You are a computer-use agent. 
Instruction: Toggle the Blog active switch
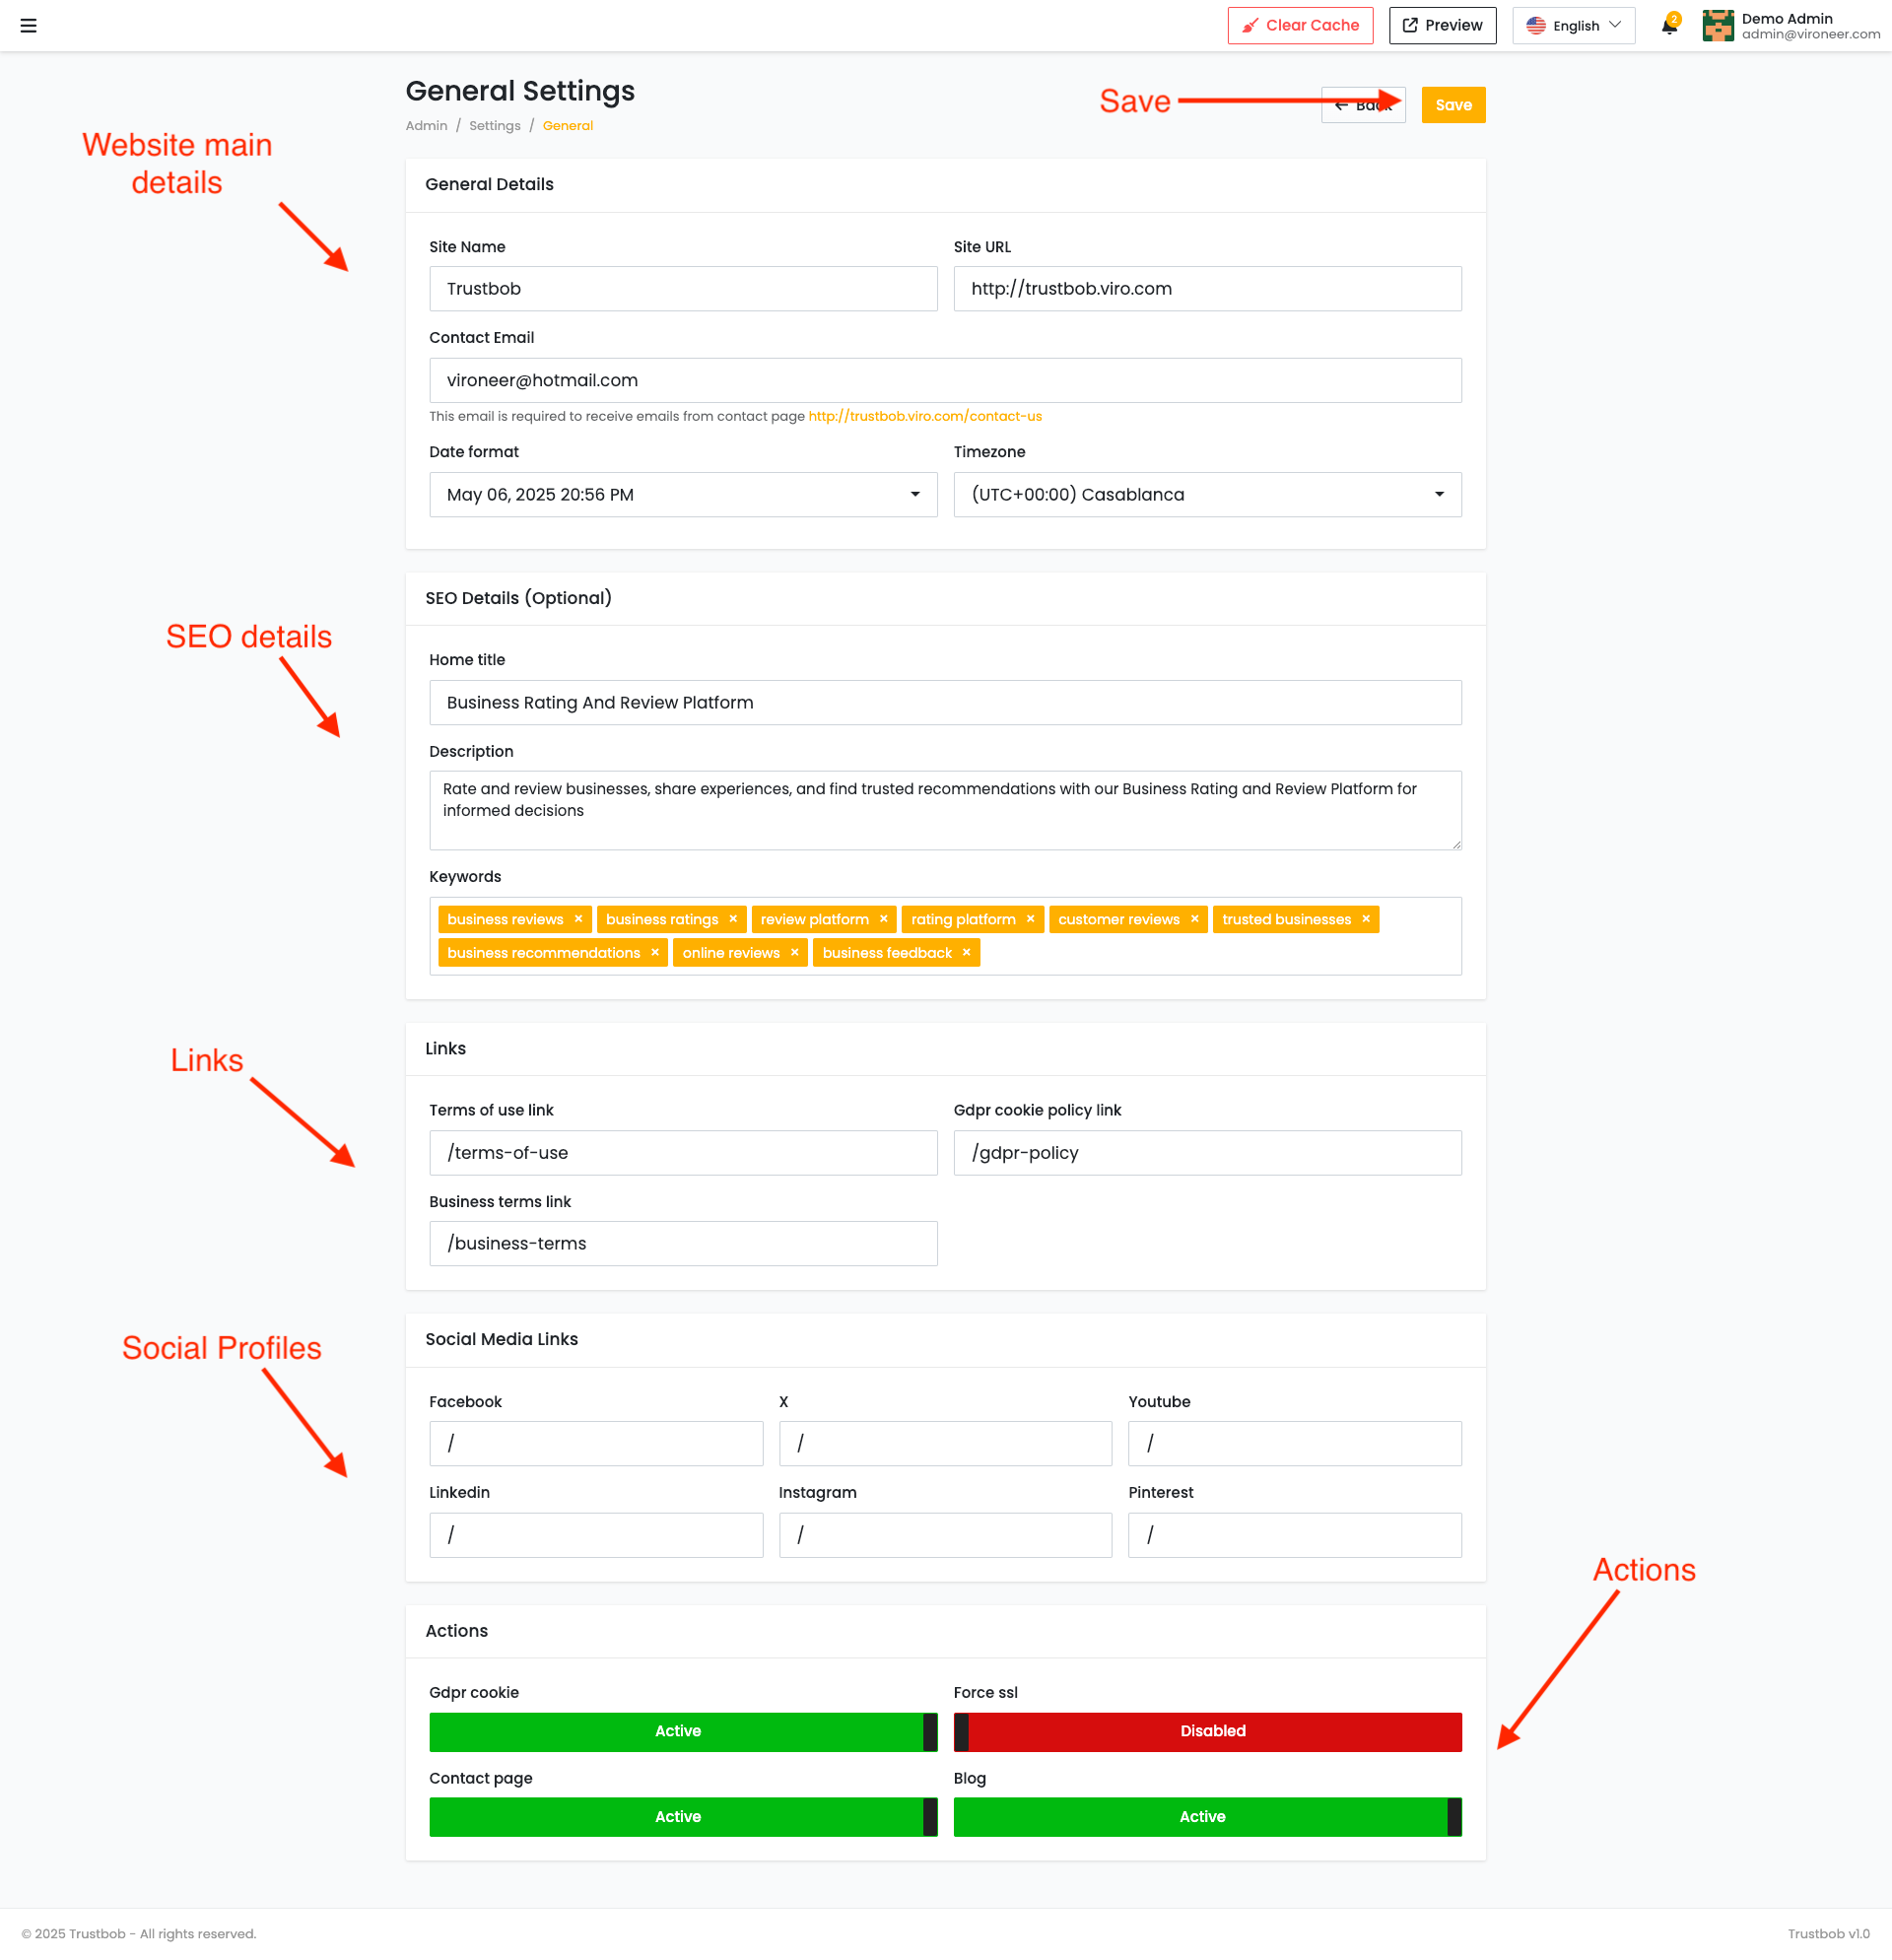point(1207,1817)
